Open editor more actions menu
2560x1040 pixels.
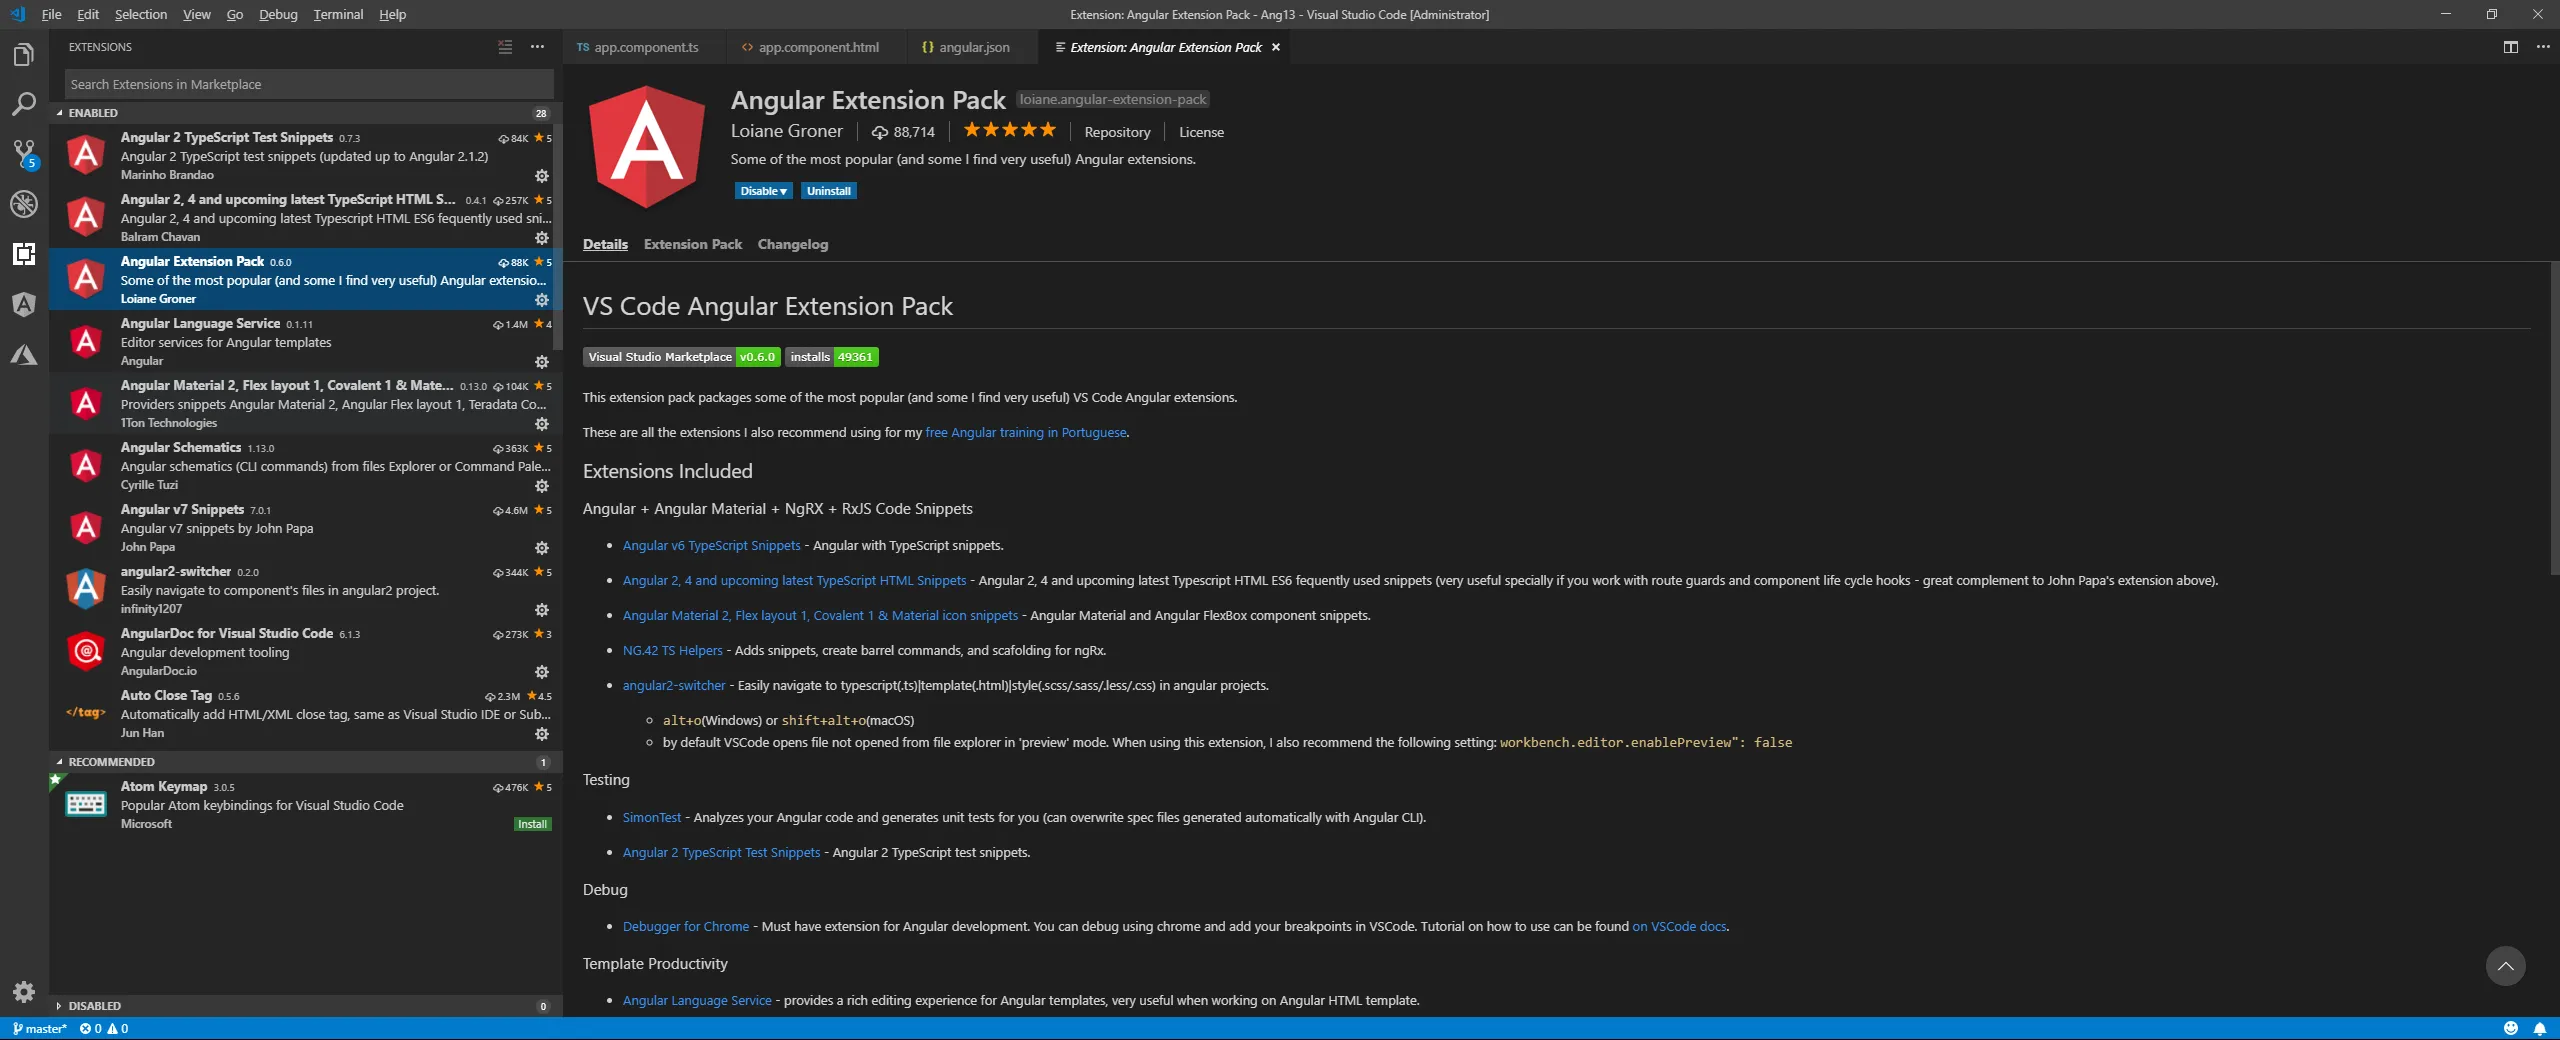click(x=2543, y=47)
